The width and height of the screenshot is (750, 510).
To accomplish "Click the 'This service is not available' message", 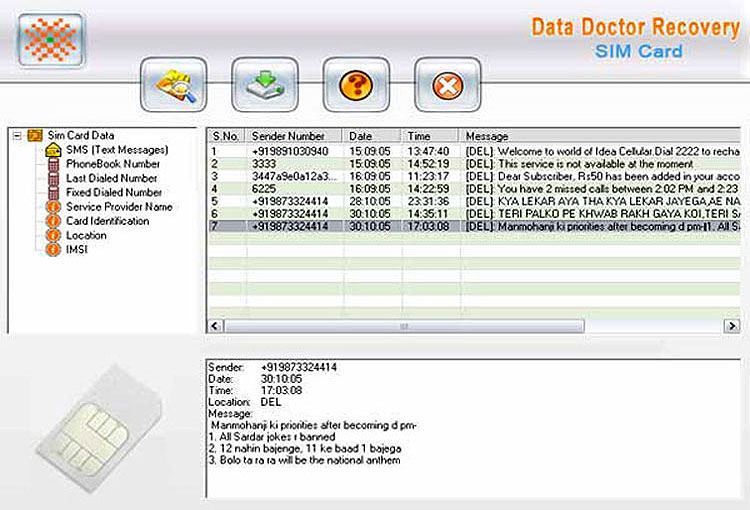I will click(579, 164).
